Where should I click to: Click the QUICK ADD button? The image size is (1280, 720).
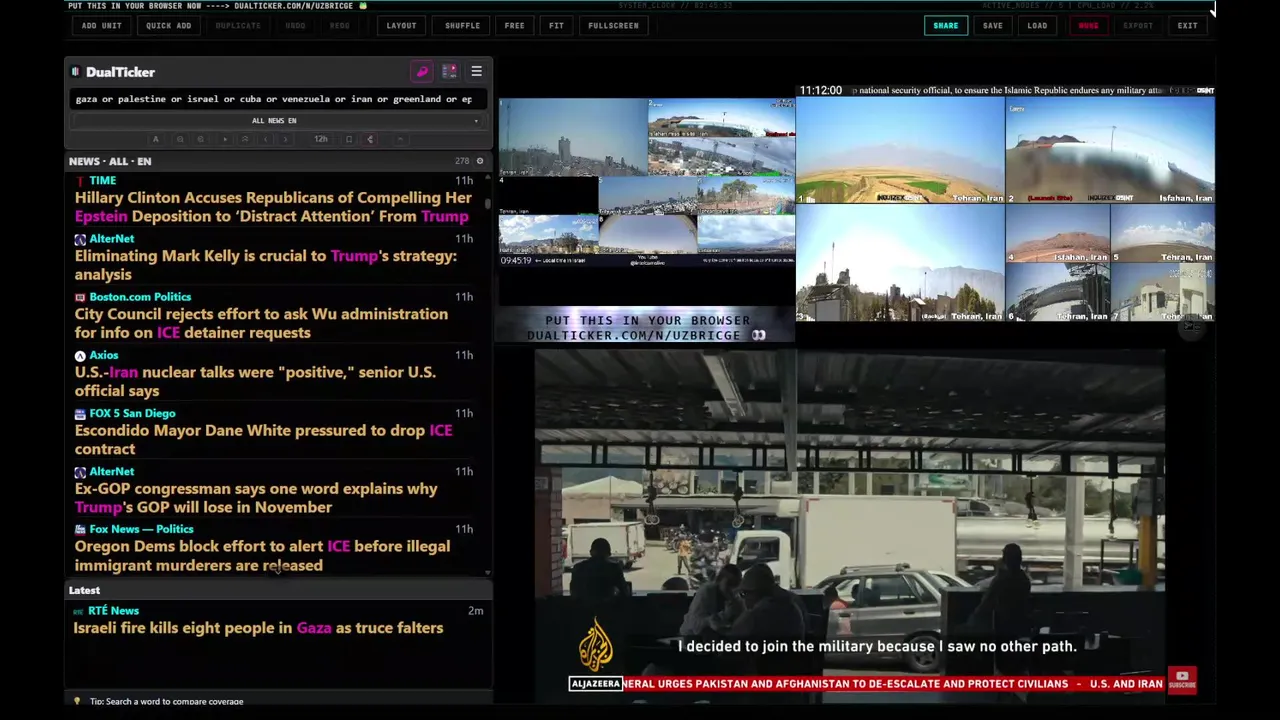[168, 26]
